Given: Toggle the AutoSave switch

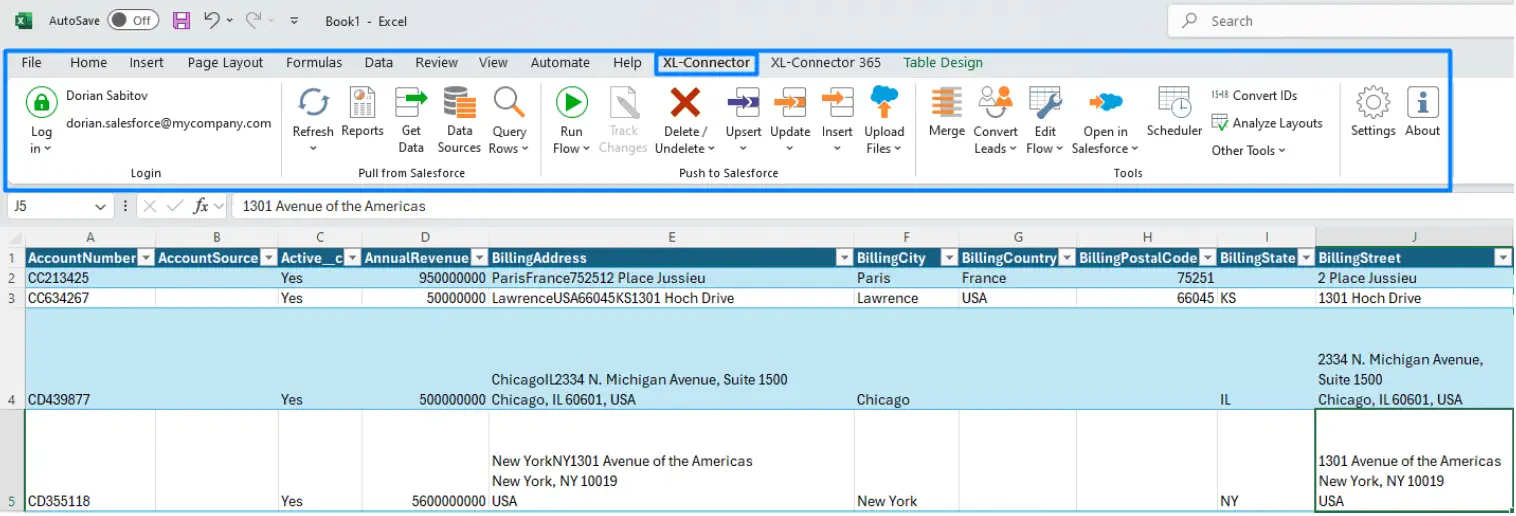Looking at the screenshot, I should [133, 20].
